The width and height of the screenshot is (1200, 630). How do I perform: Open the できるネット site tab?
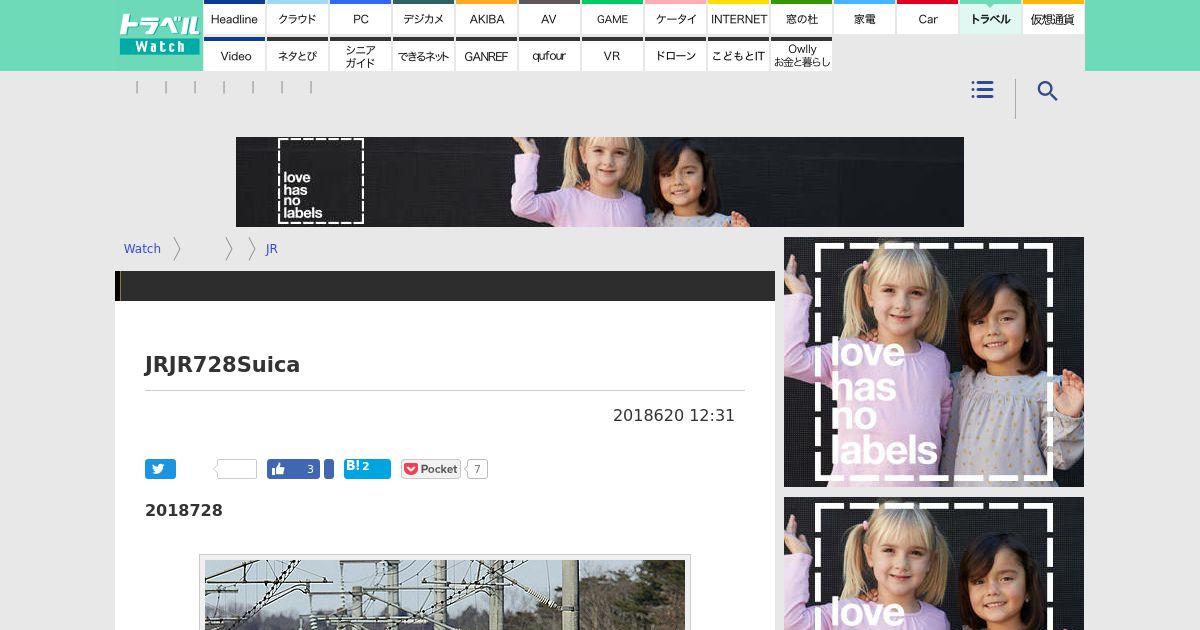423,55
